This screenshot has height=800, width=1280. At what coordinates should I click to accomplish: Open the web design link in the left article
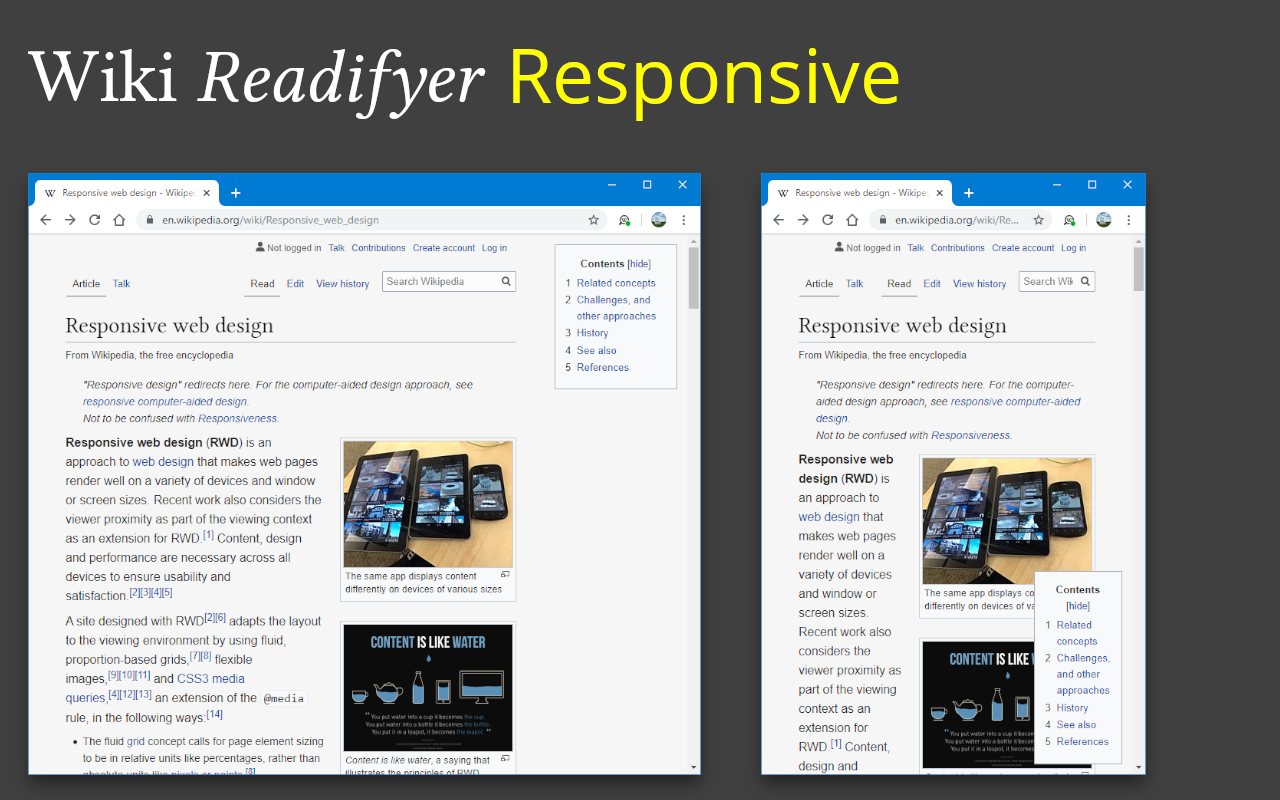point(163,462)
